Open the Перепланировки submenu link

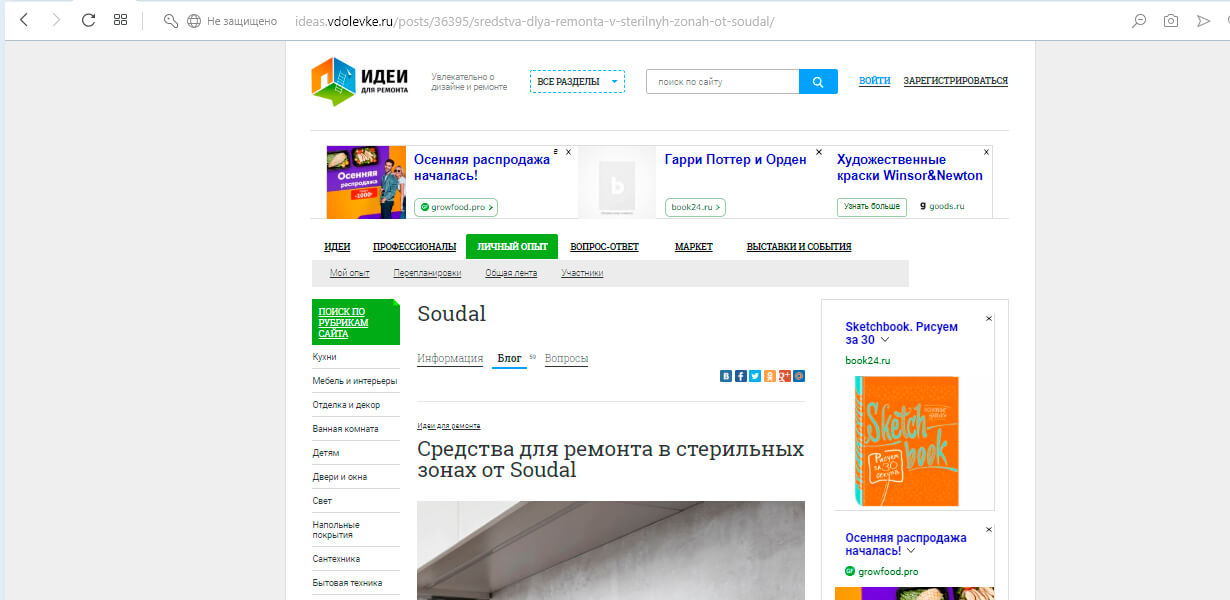(427, 273)
